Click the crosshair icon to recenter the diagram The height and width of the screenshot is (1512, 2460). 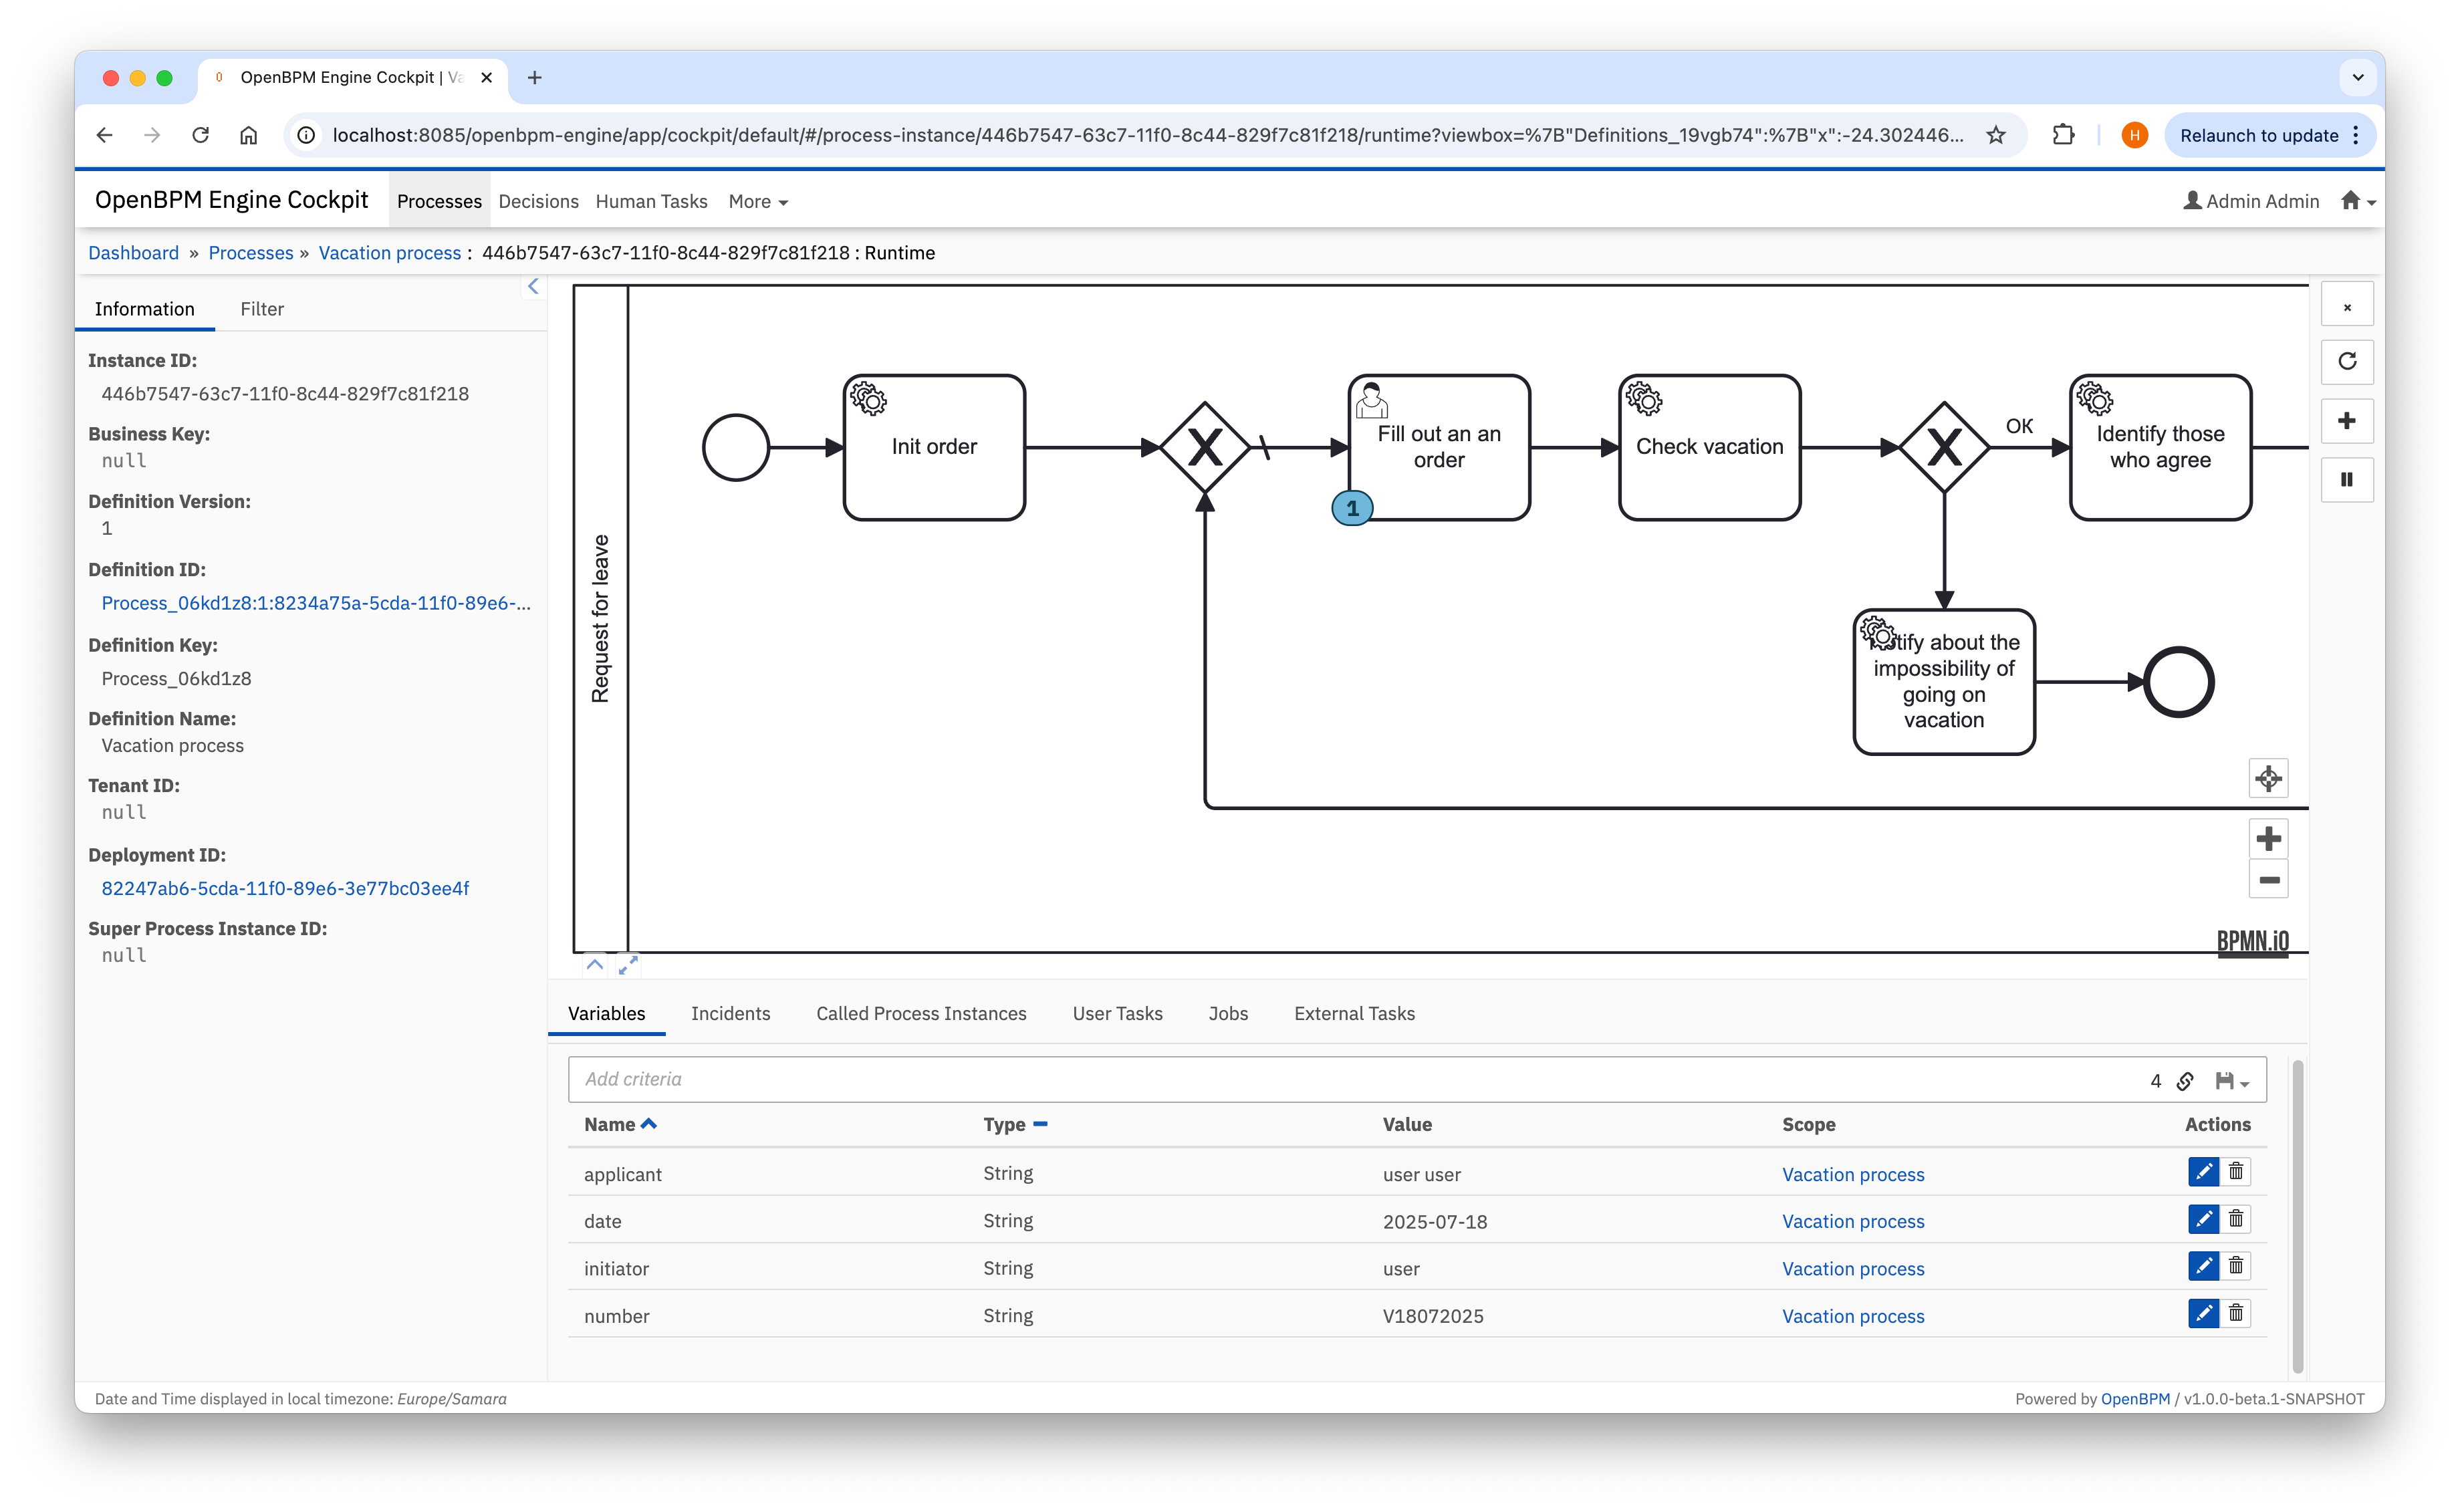(x=2268, y=778)
